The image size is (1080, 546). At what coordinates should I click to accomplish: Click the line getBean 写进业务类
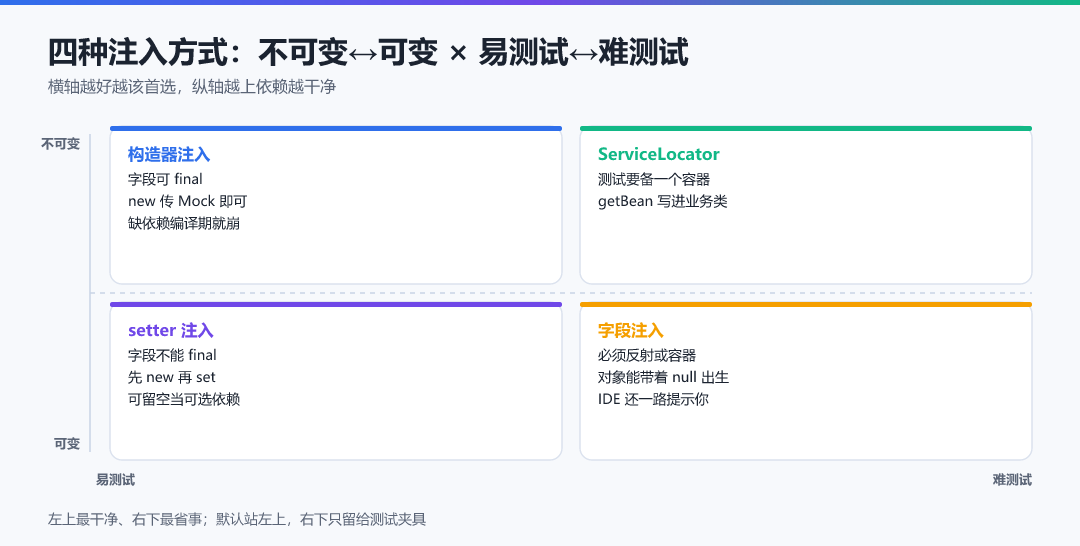(x=663, y=201)
